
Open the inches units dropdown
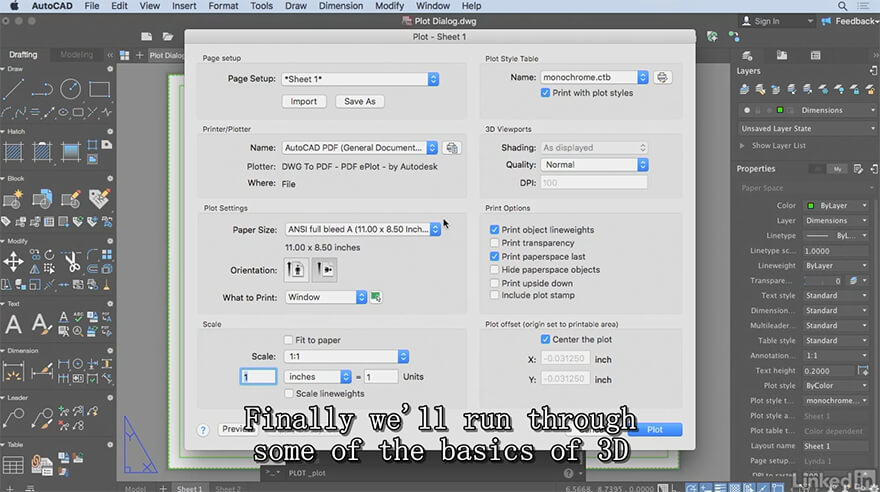pos(318,377)
